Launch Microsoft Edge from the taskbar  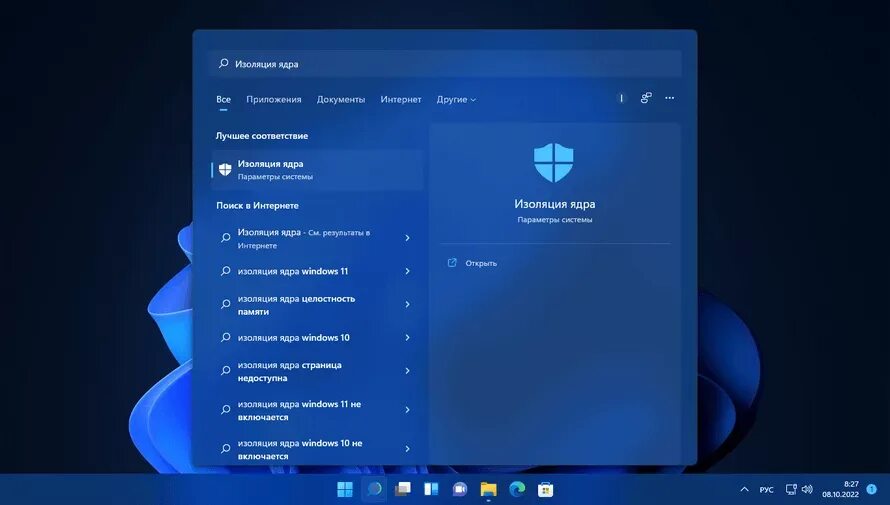tap(517, 489)
